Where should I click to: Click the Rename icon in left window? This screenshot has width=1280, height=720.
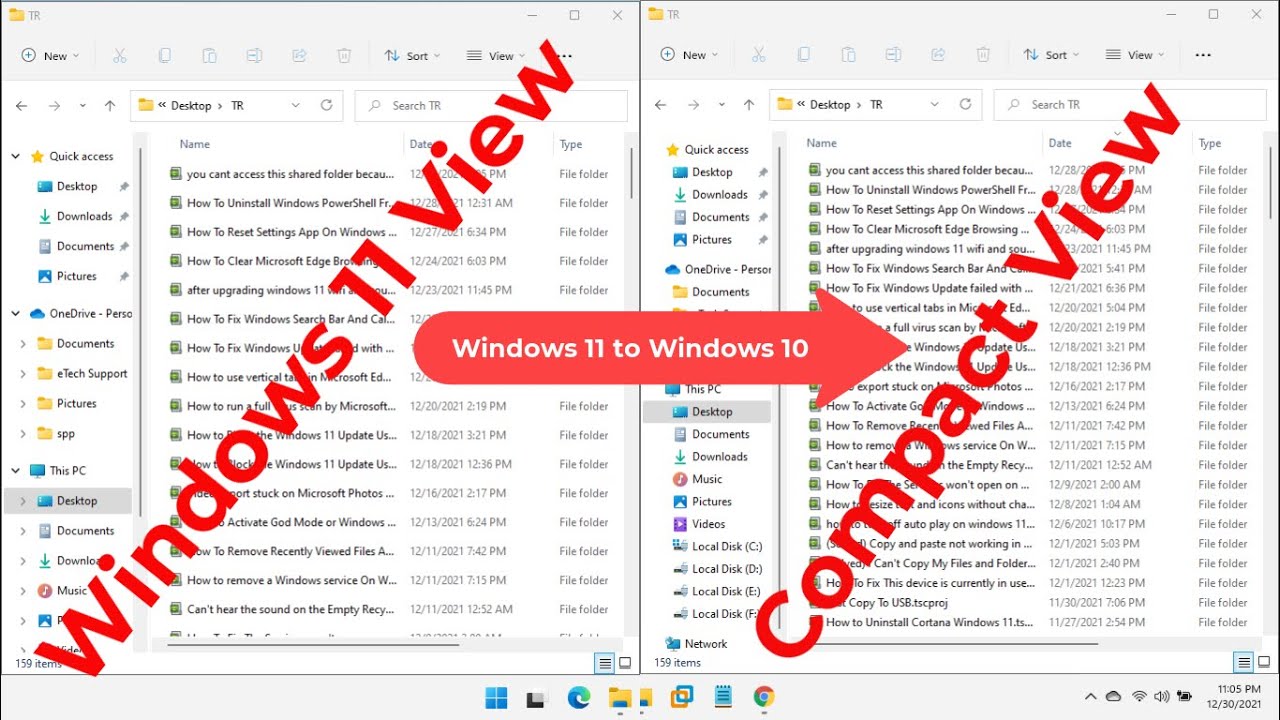(254, 56)
